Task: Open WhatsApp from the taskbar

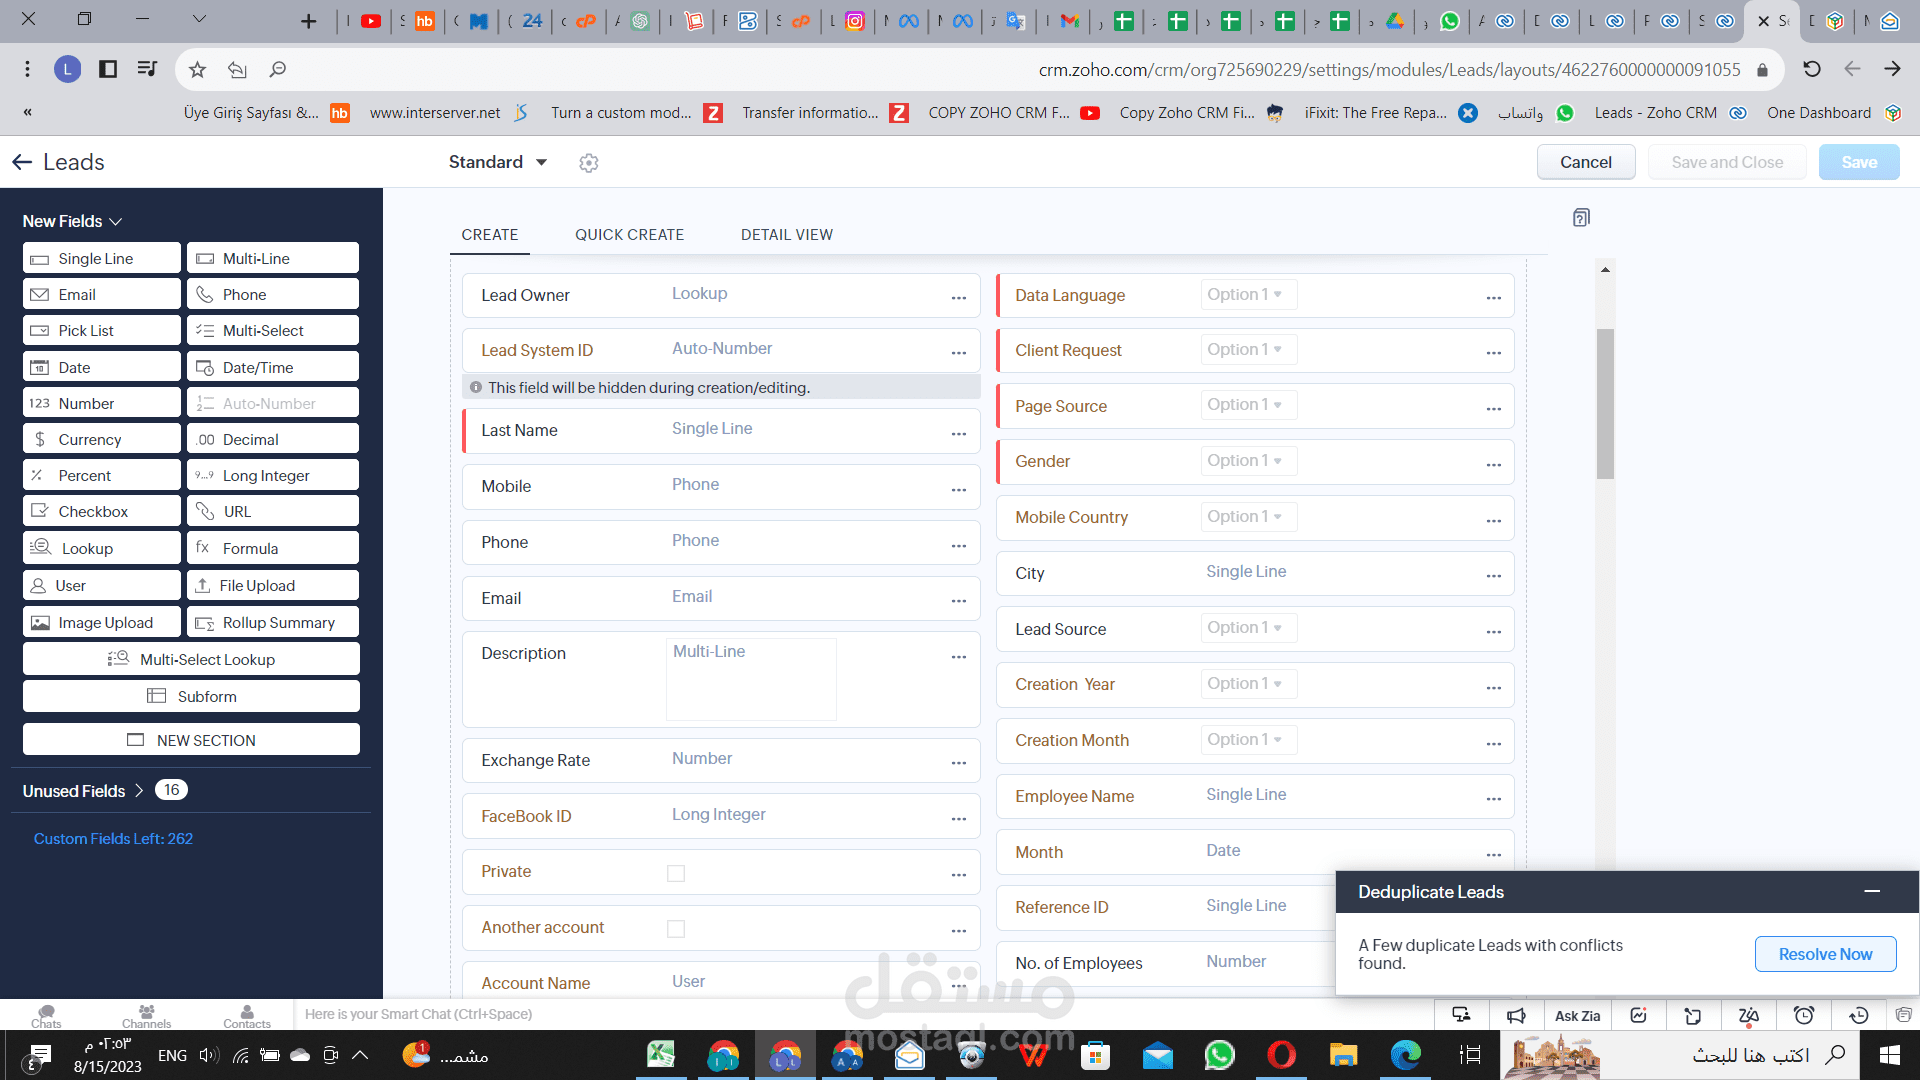Action: click(1219, 1055)
